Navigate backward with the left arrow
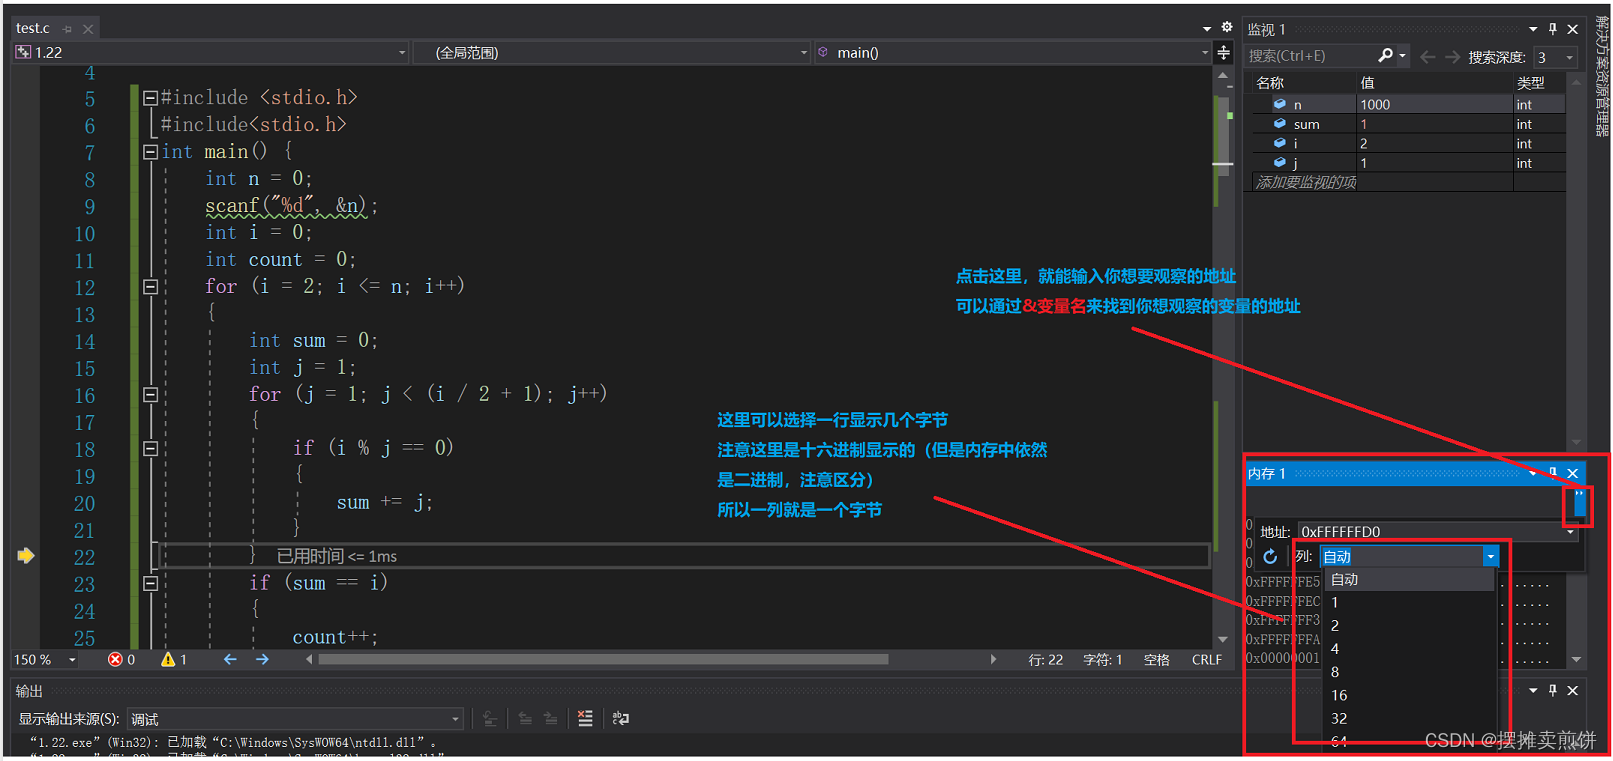This screenshot has height=761, width=1613. point(230,660)
